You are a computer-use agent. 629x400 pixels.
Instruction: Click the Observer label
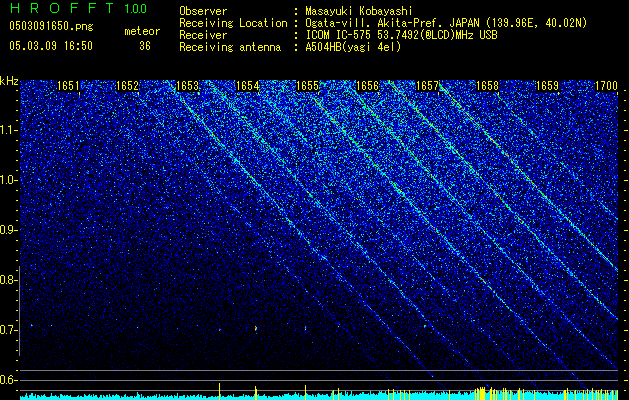(x=203, y=11)
